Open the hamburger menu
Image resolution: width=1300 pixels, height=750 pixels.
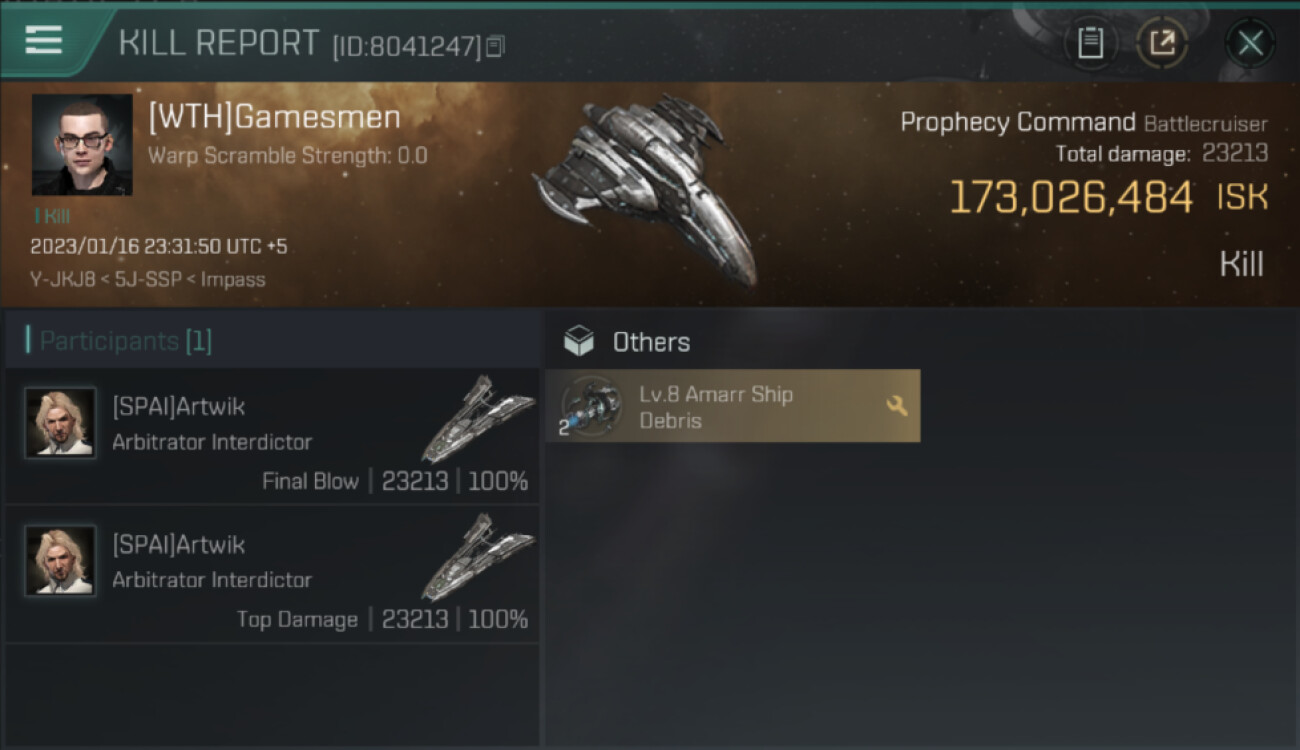[44, 40]
